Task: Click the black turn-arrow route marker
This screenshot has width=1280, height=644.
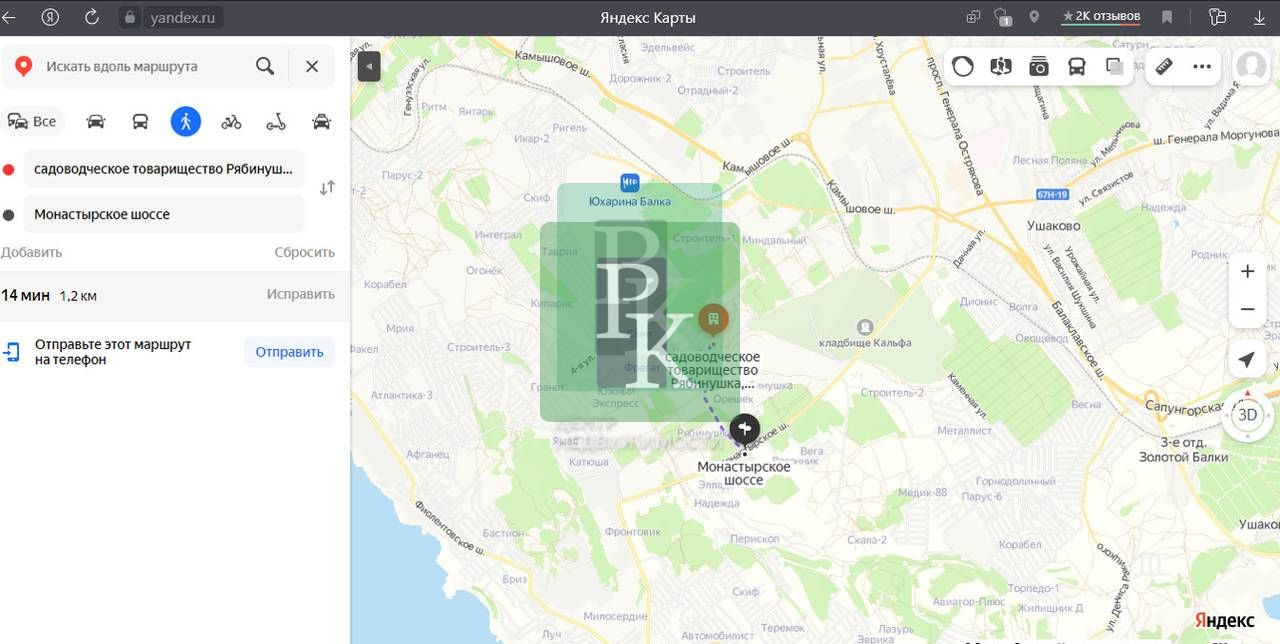Action: [x=745, y=429]
